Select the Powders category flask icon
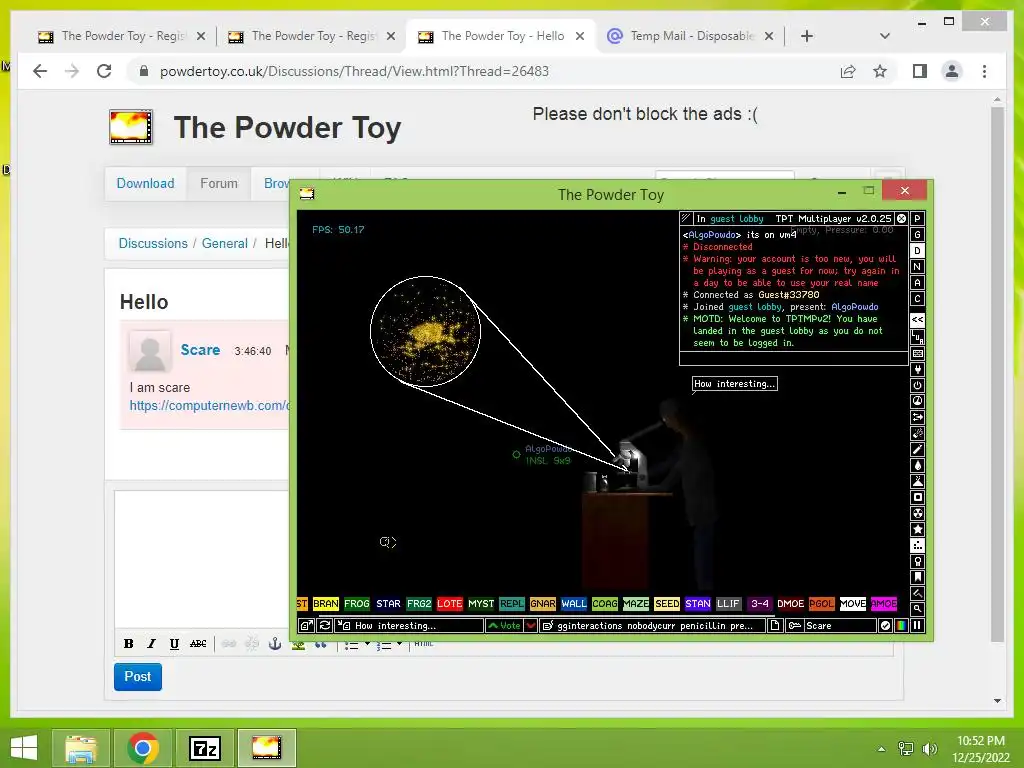This screenshot has height=768, width=1024. (917, 481)
